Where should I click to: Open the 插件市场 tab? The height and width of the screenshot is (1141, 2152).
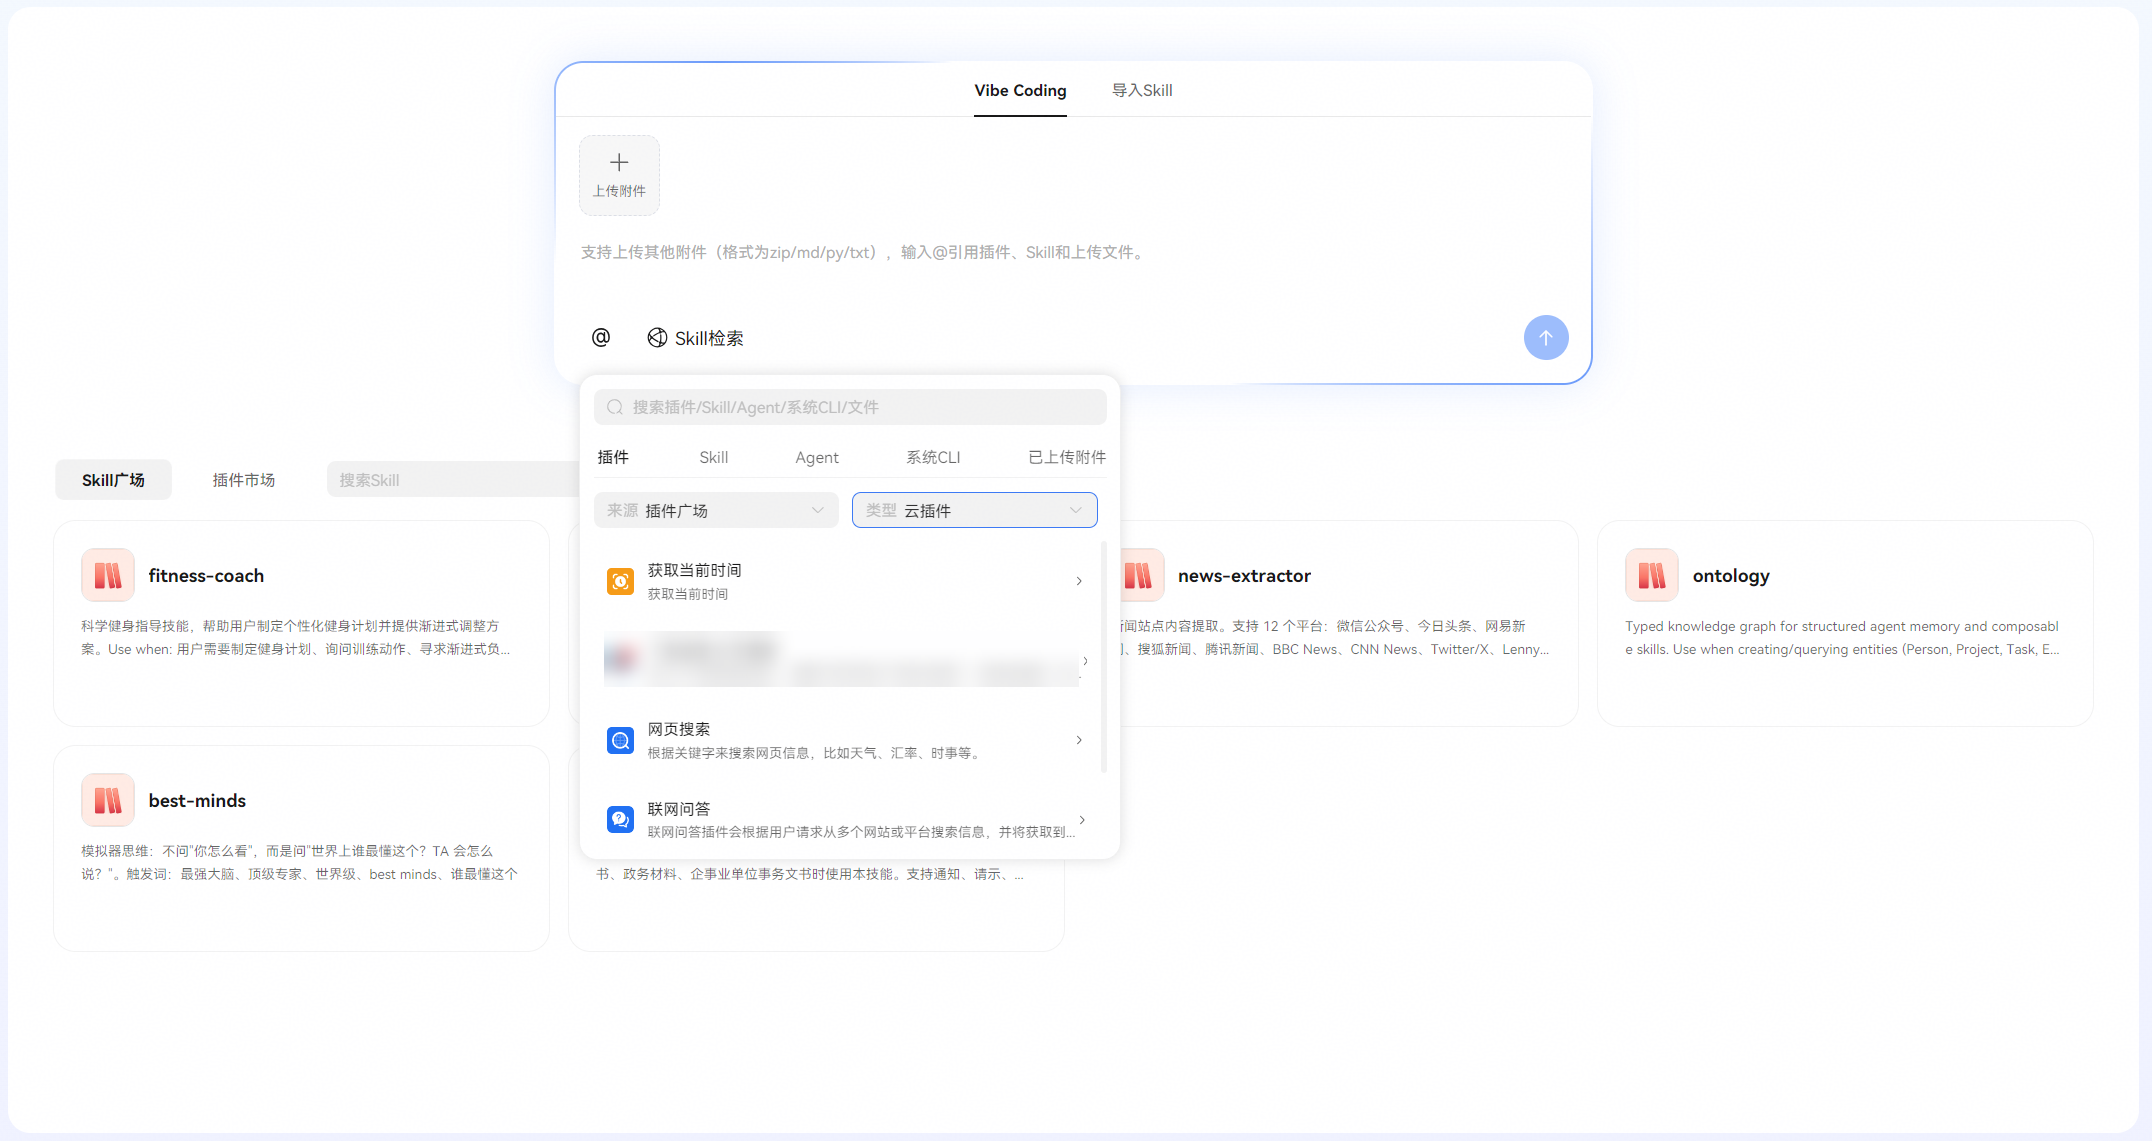click(x=243, y=480)
